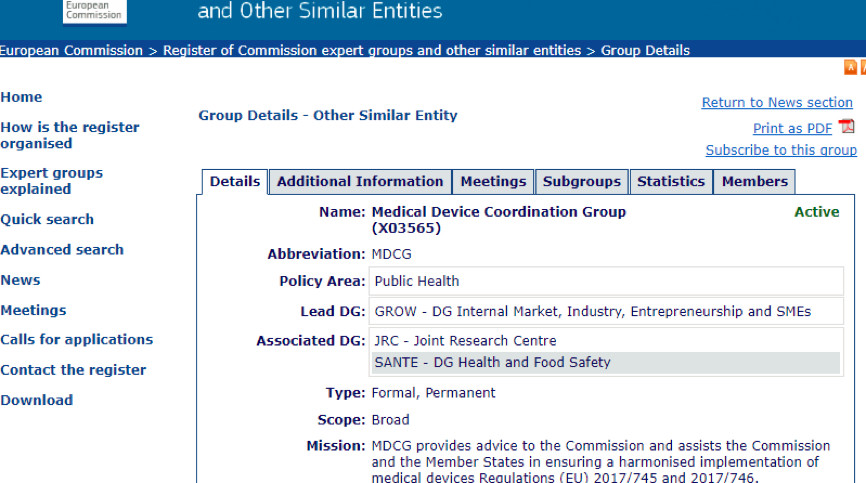This screenshot has width=866, height=483.
Task: Open the Additional Information tab
Action: 360,182
